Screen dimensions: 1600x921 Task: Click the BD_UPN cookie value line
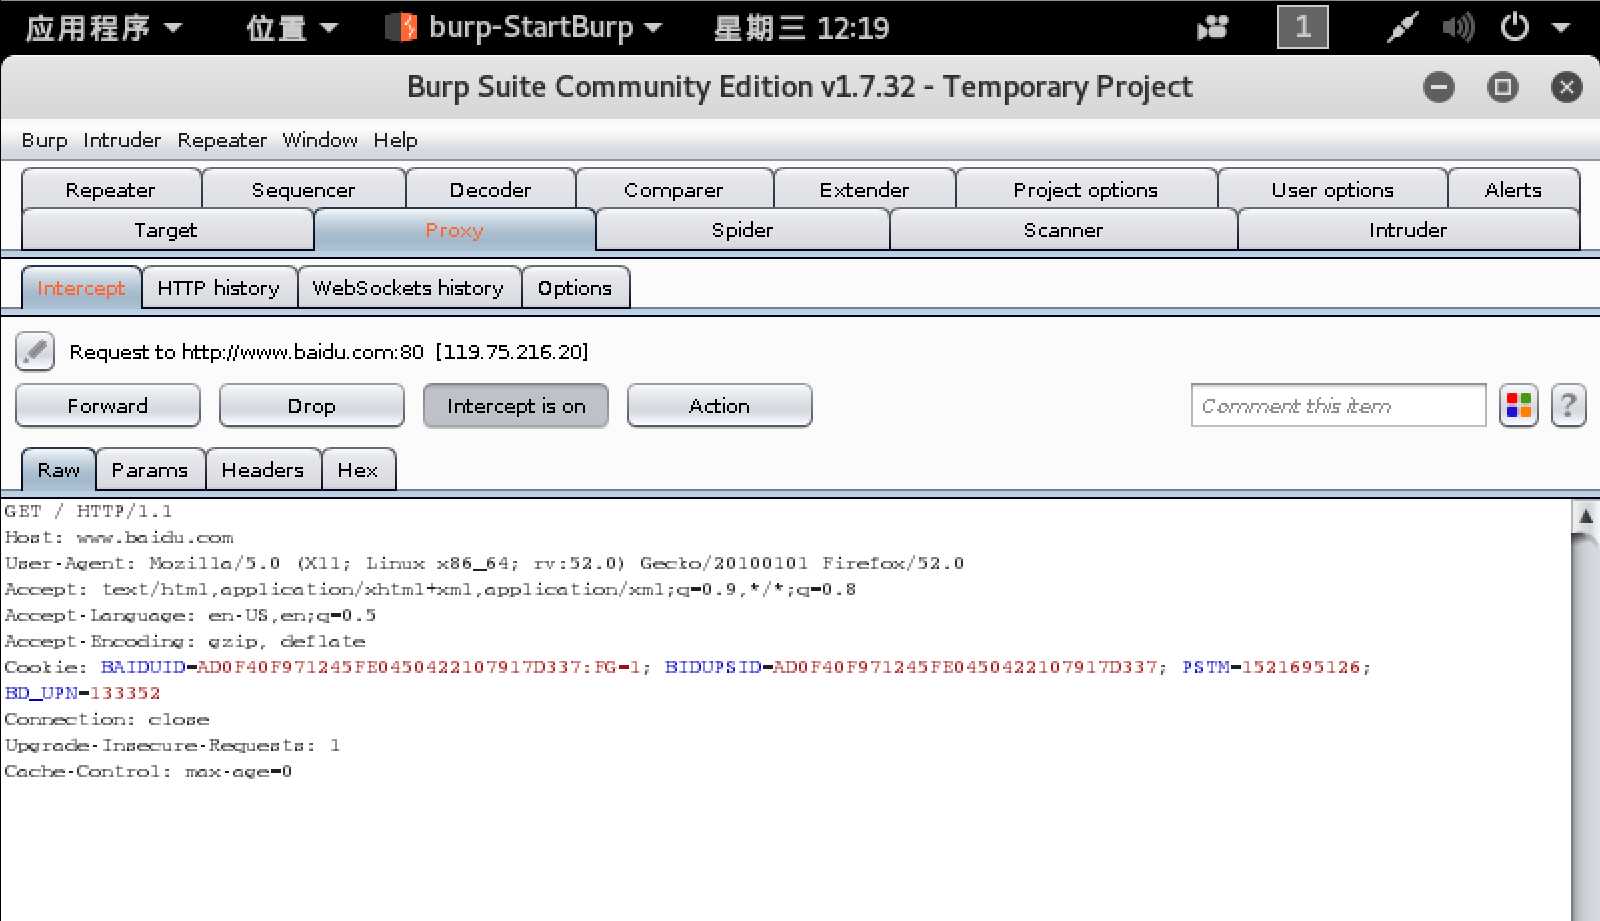pos(82,693)
